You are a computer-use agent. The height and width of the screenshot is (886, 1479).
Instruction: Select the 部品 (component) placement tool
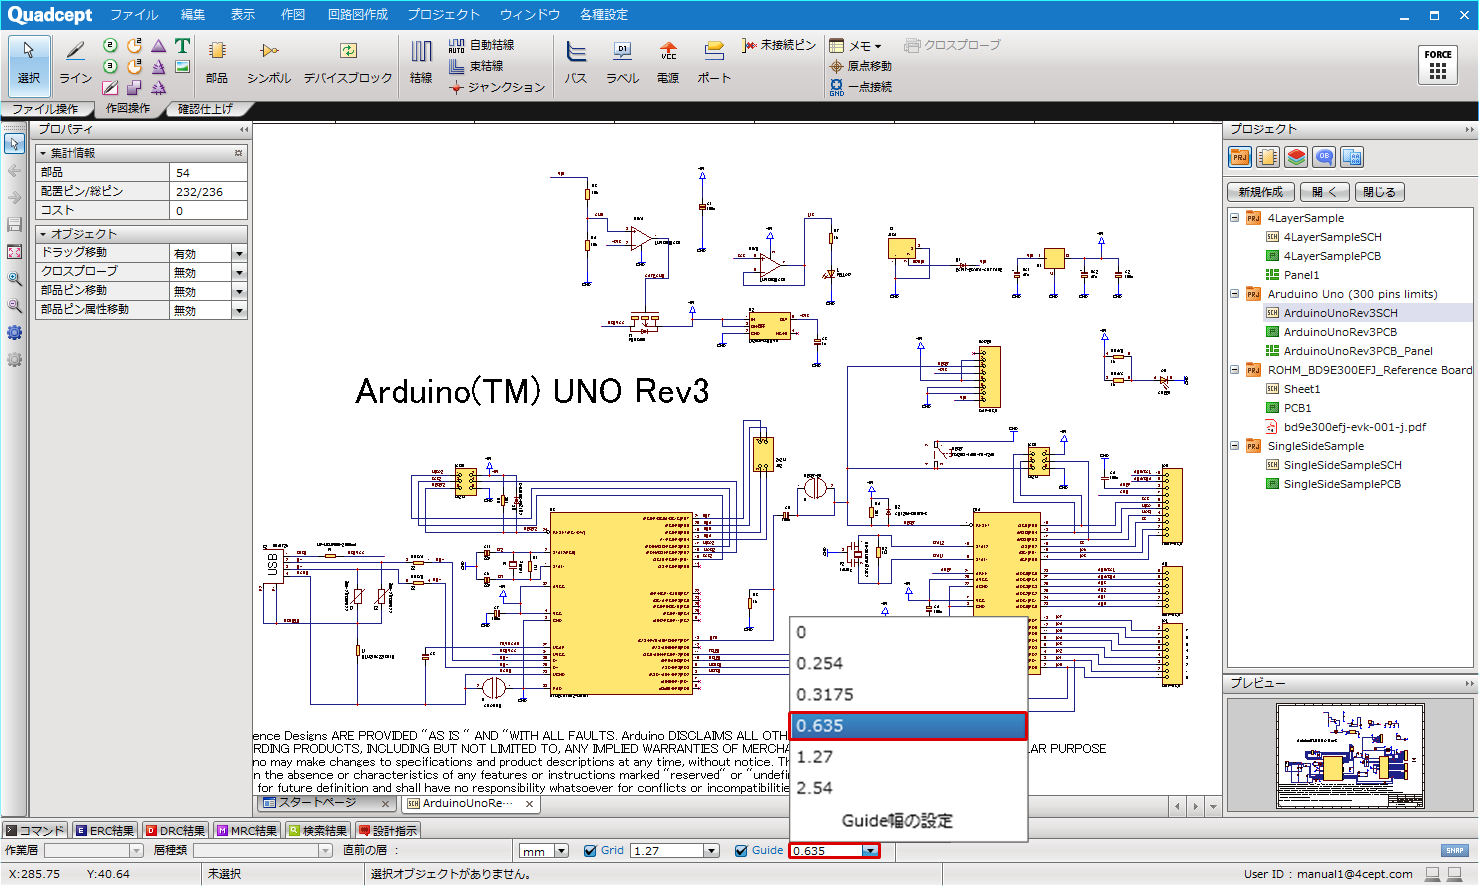tap(217, 62)
